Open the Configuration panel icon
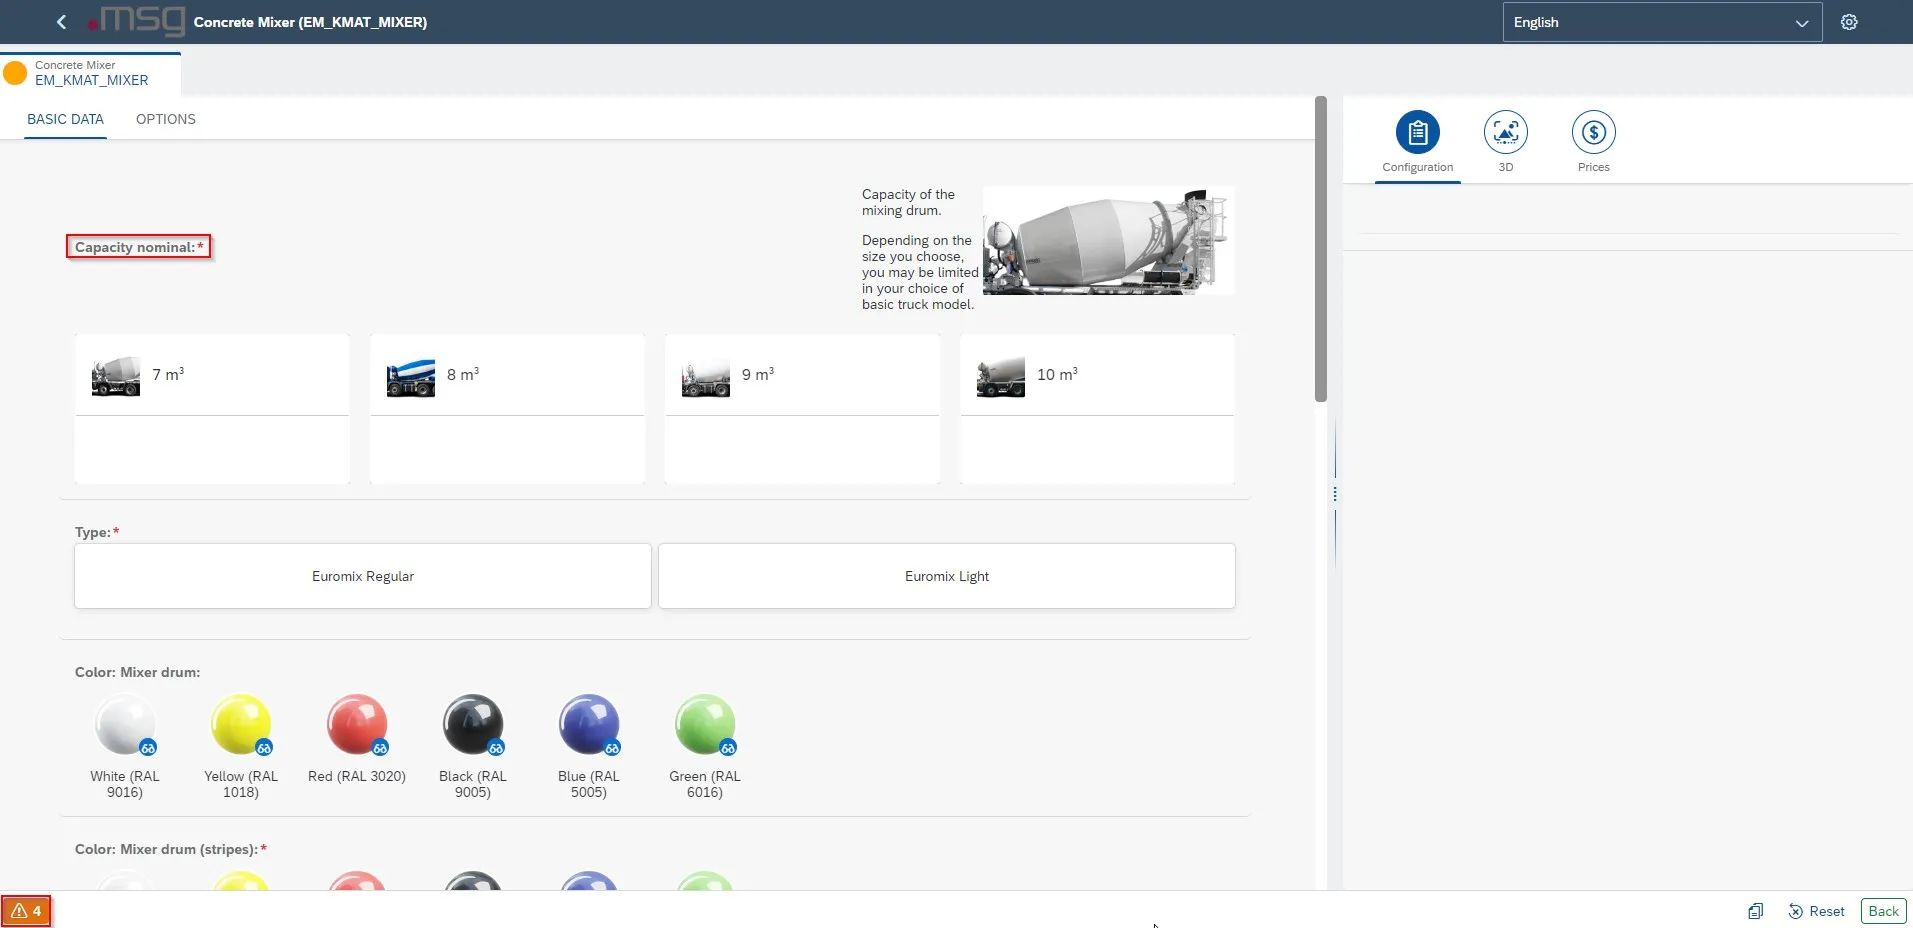The height and width of the screenshot is (928, 1913). tap(1417, 133)
